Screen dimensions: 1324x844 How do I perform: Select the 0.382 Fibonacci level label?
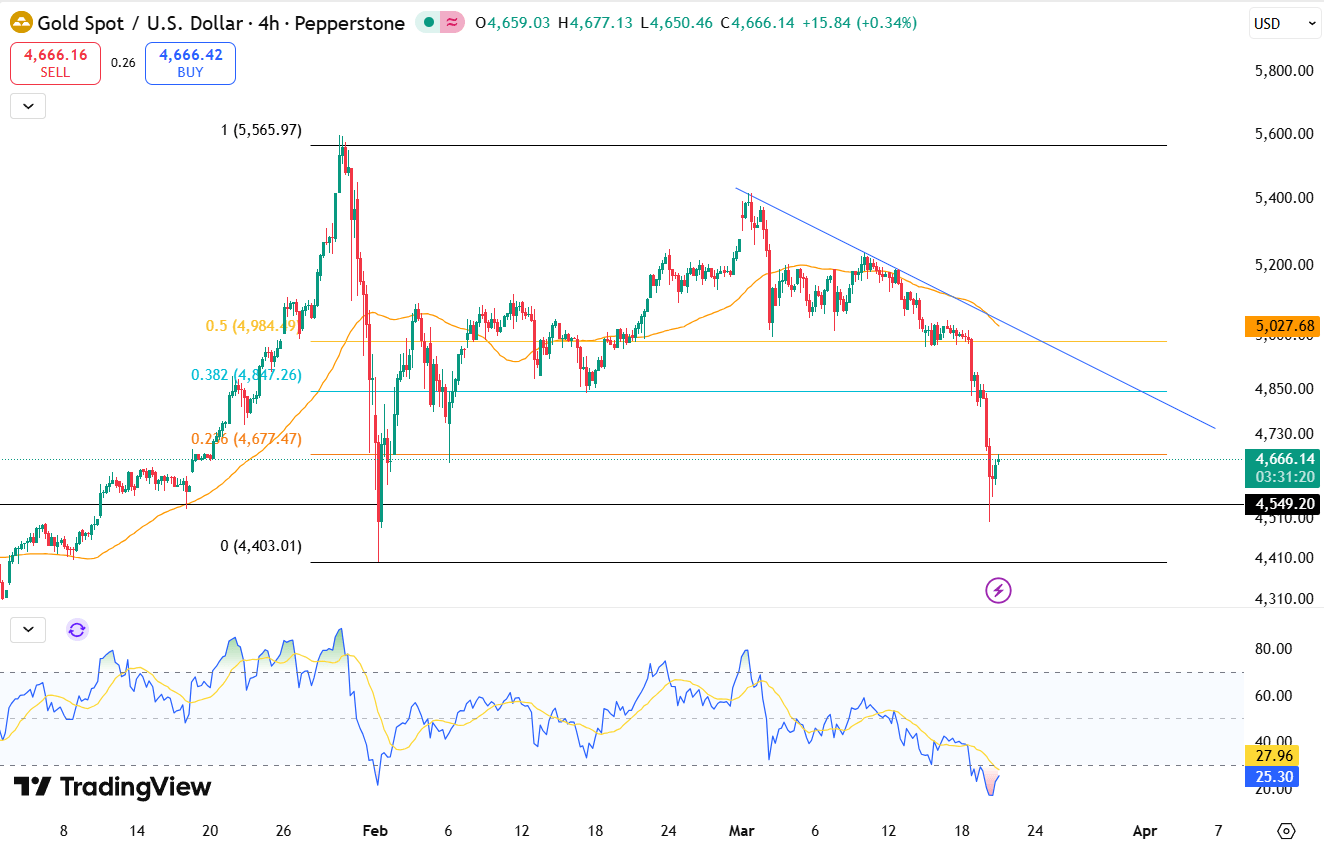click(x=246, y=375)
